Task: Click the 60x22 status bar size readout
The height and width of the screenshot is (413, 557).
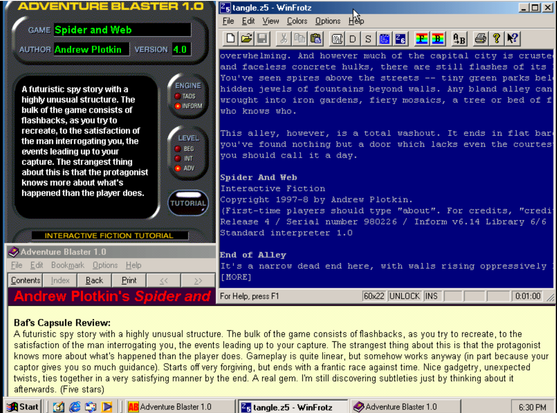Action: click(x=374, y=296)
